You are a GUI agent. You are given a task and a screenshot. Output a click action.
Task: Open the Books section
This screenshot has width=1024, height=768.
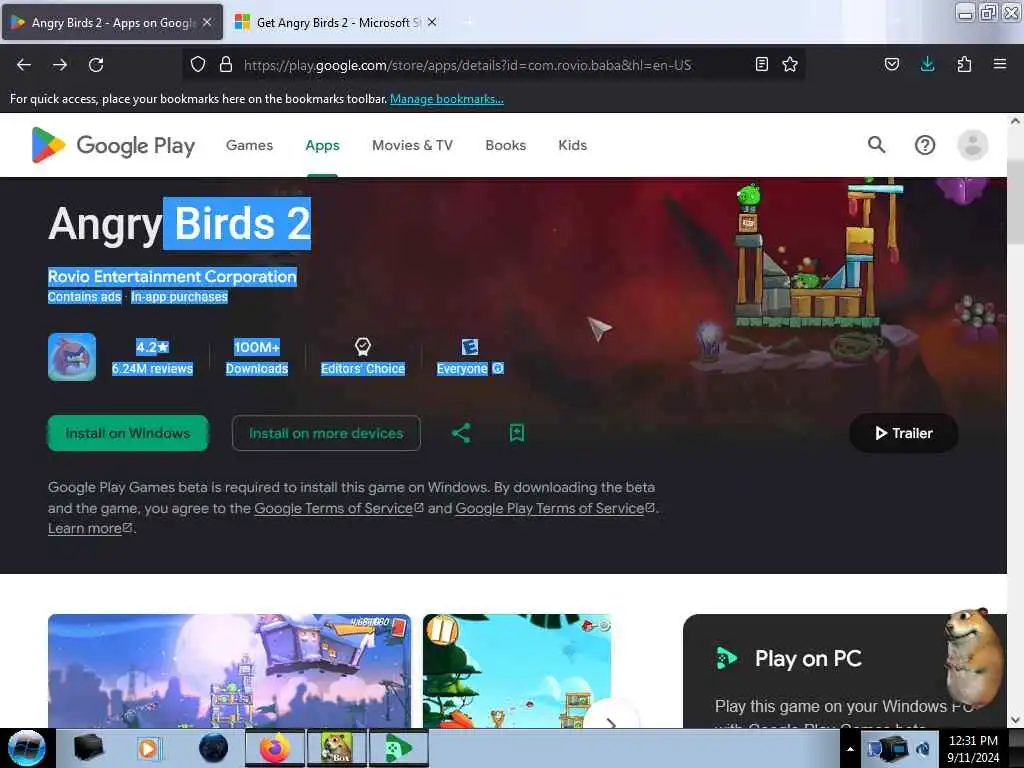[505, 145]
